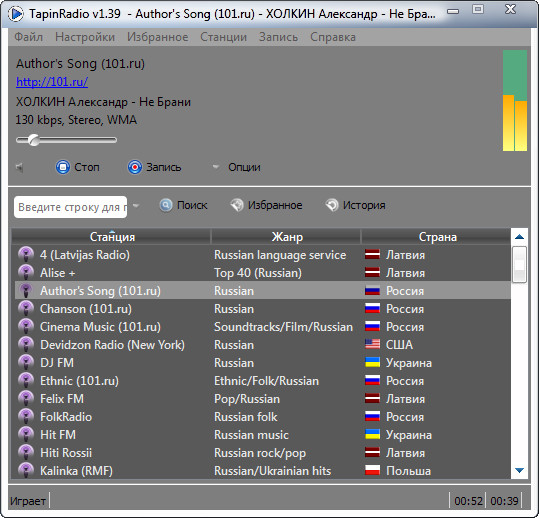Click Latvia flag in Felix FM row
Viewport: 539px width, 518px height.
372,399
